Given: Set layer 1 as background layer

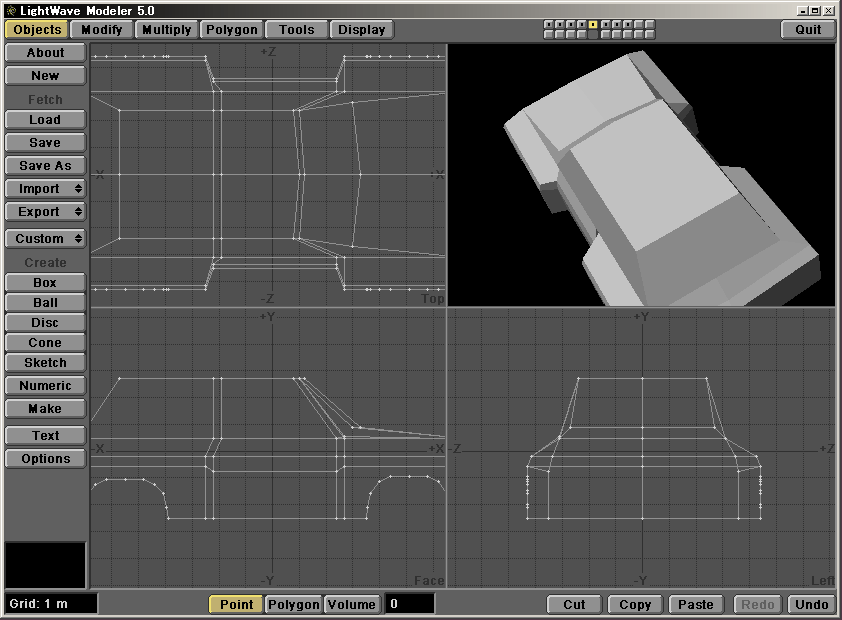Looking at the screenshot, I should [x=549, y=34].
